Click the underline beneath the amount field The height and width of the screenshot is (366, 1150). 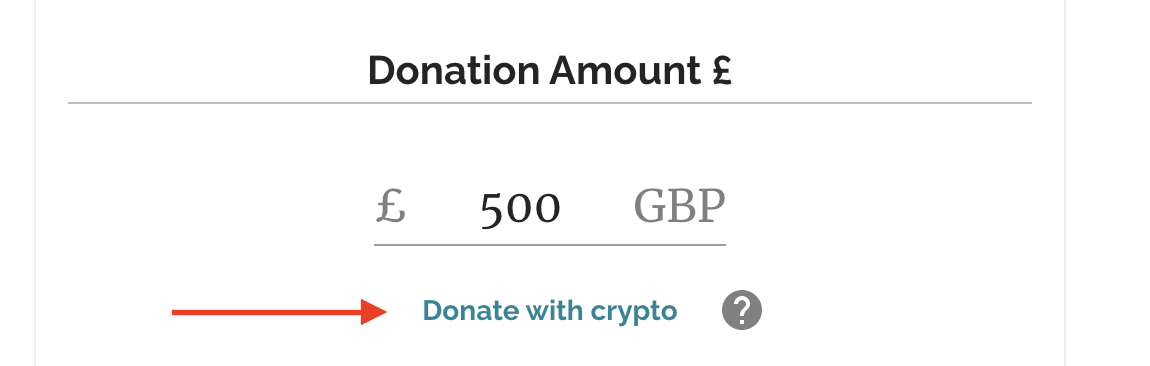(x=549, y=245)
